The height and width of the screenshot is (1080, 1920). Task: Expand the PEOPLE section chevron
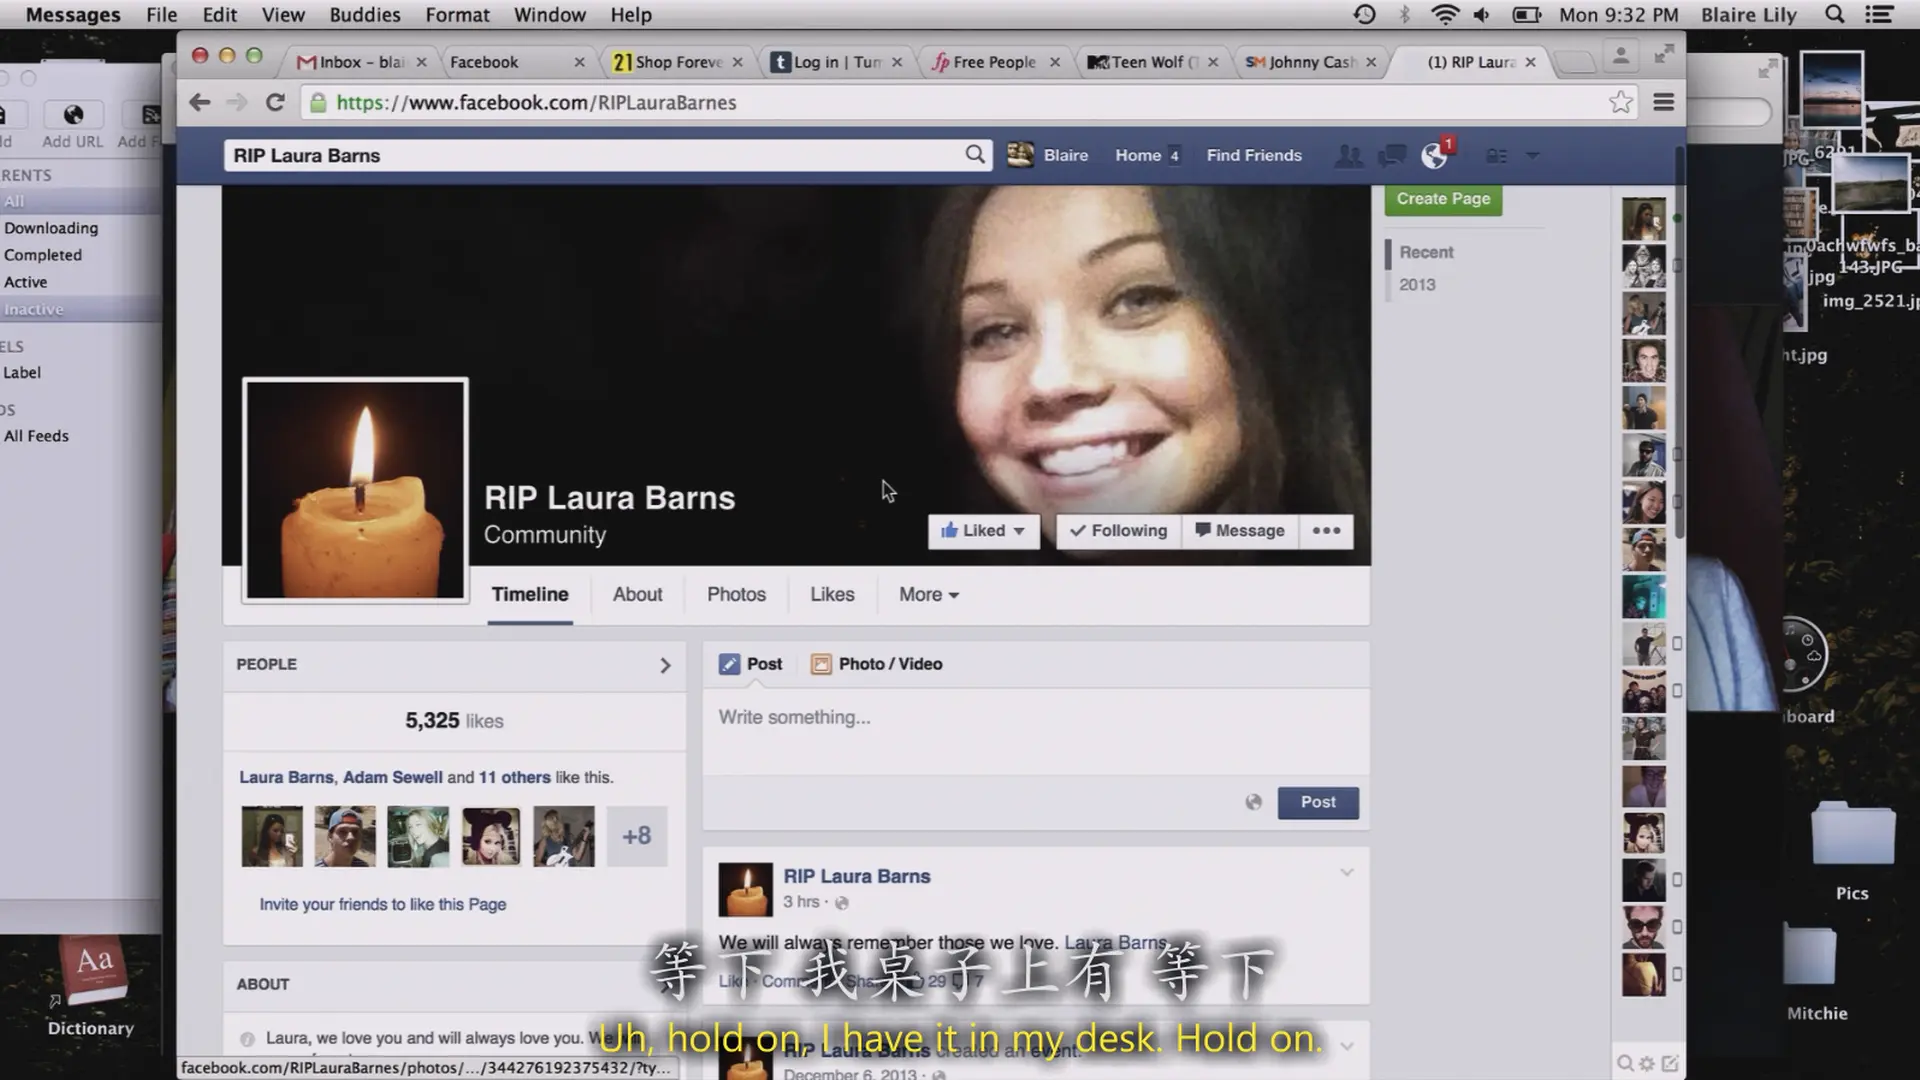tap(665, 665)
